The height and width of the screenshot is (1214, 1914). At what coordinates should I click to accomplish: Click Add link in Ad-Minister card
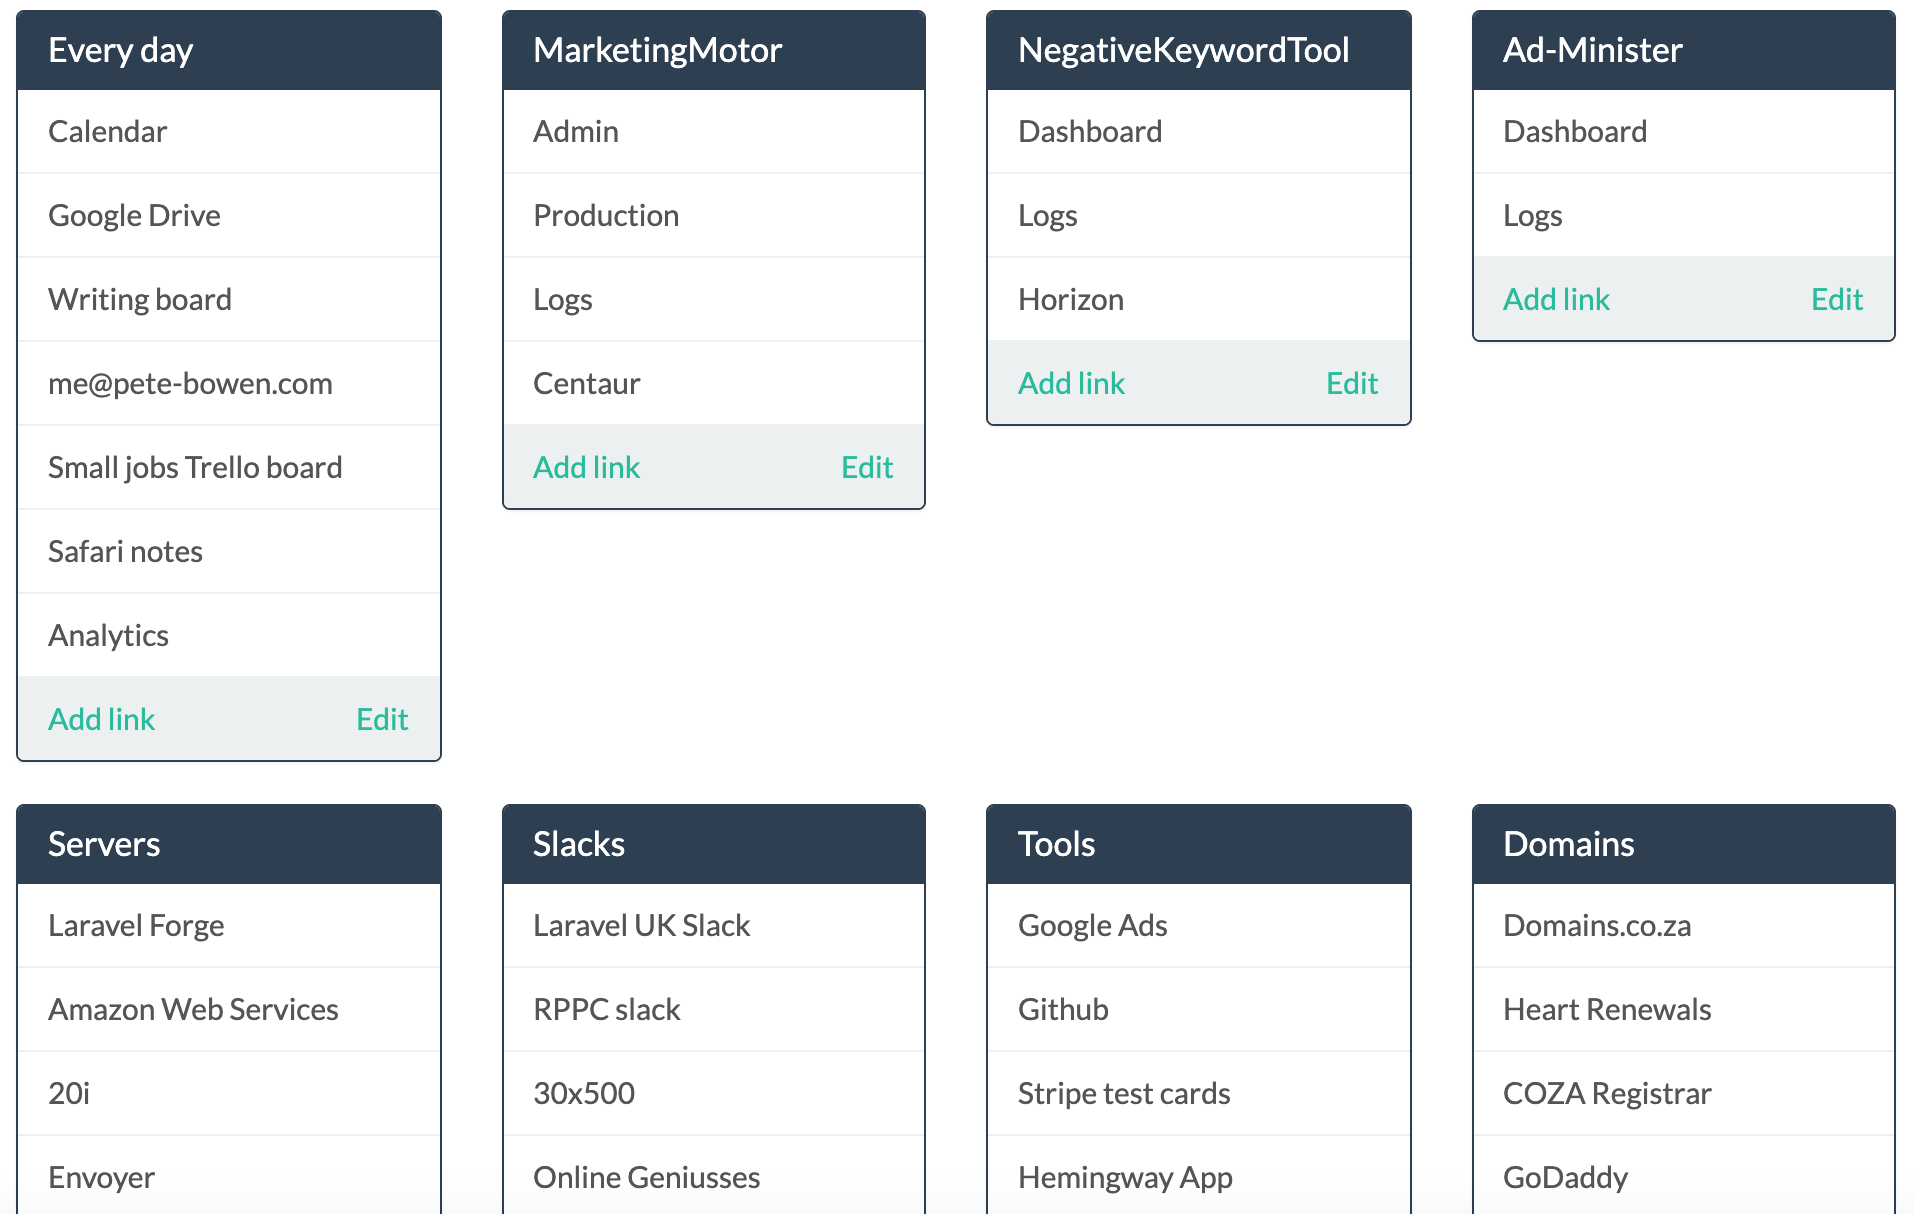click(1557, 300)
